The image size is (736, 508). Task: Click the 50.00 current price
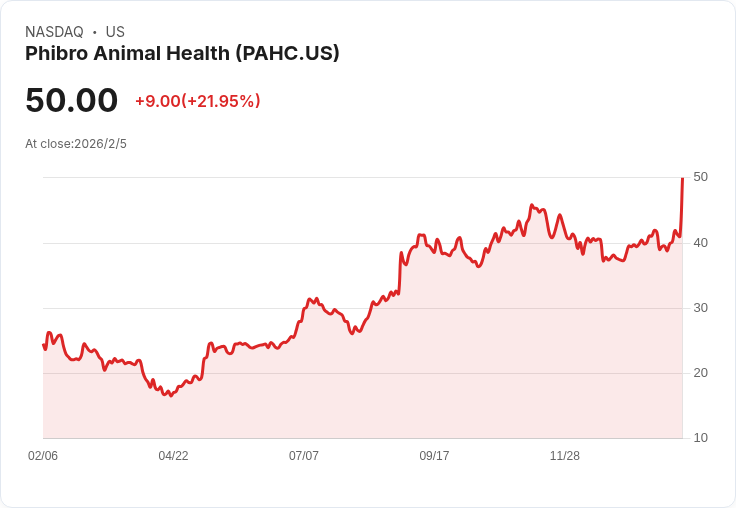tap(71, 100)
